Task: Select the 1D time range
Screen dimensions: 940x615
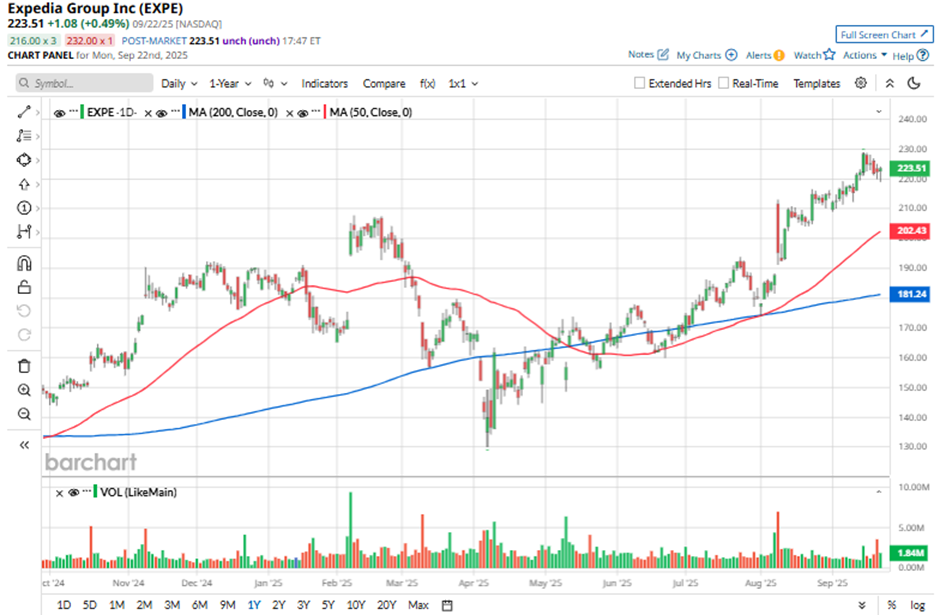Action: click(64, 605)
